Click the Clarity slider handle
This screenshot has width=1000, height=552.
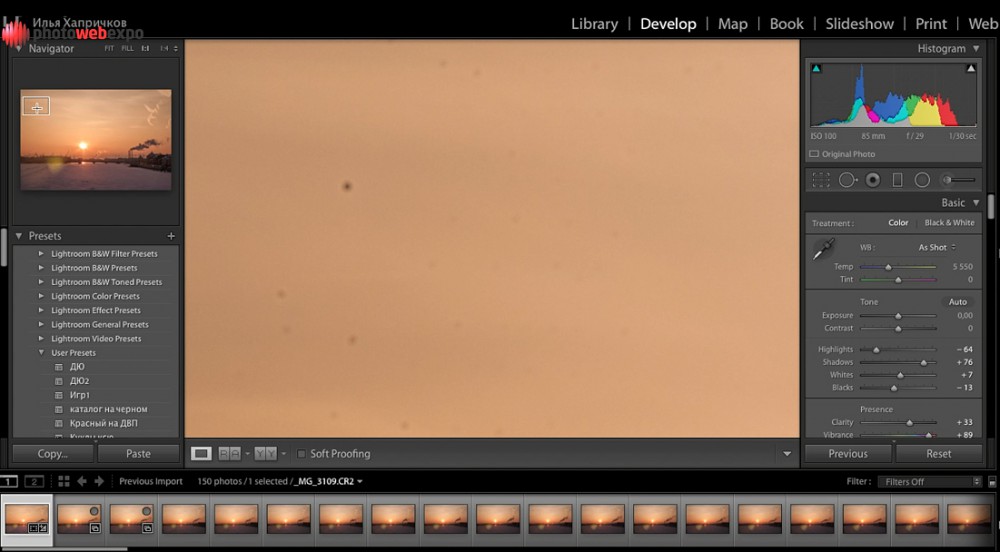tap(910, 423)
